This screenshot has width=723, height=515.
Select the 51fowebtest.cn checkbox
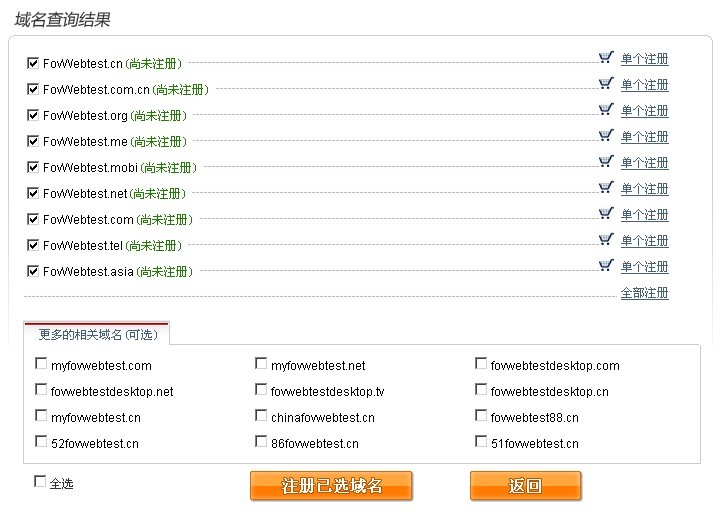pyautogui.click(x=481, y=442)
